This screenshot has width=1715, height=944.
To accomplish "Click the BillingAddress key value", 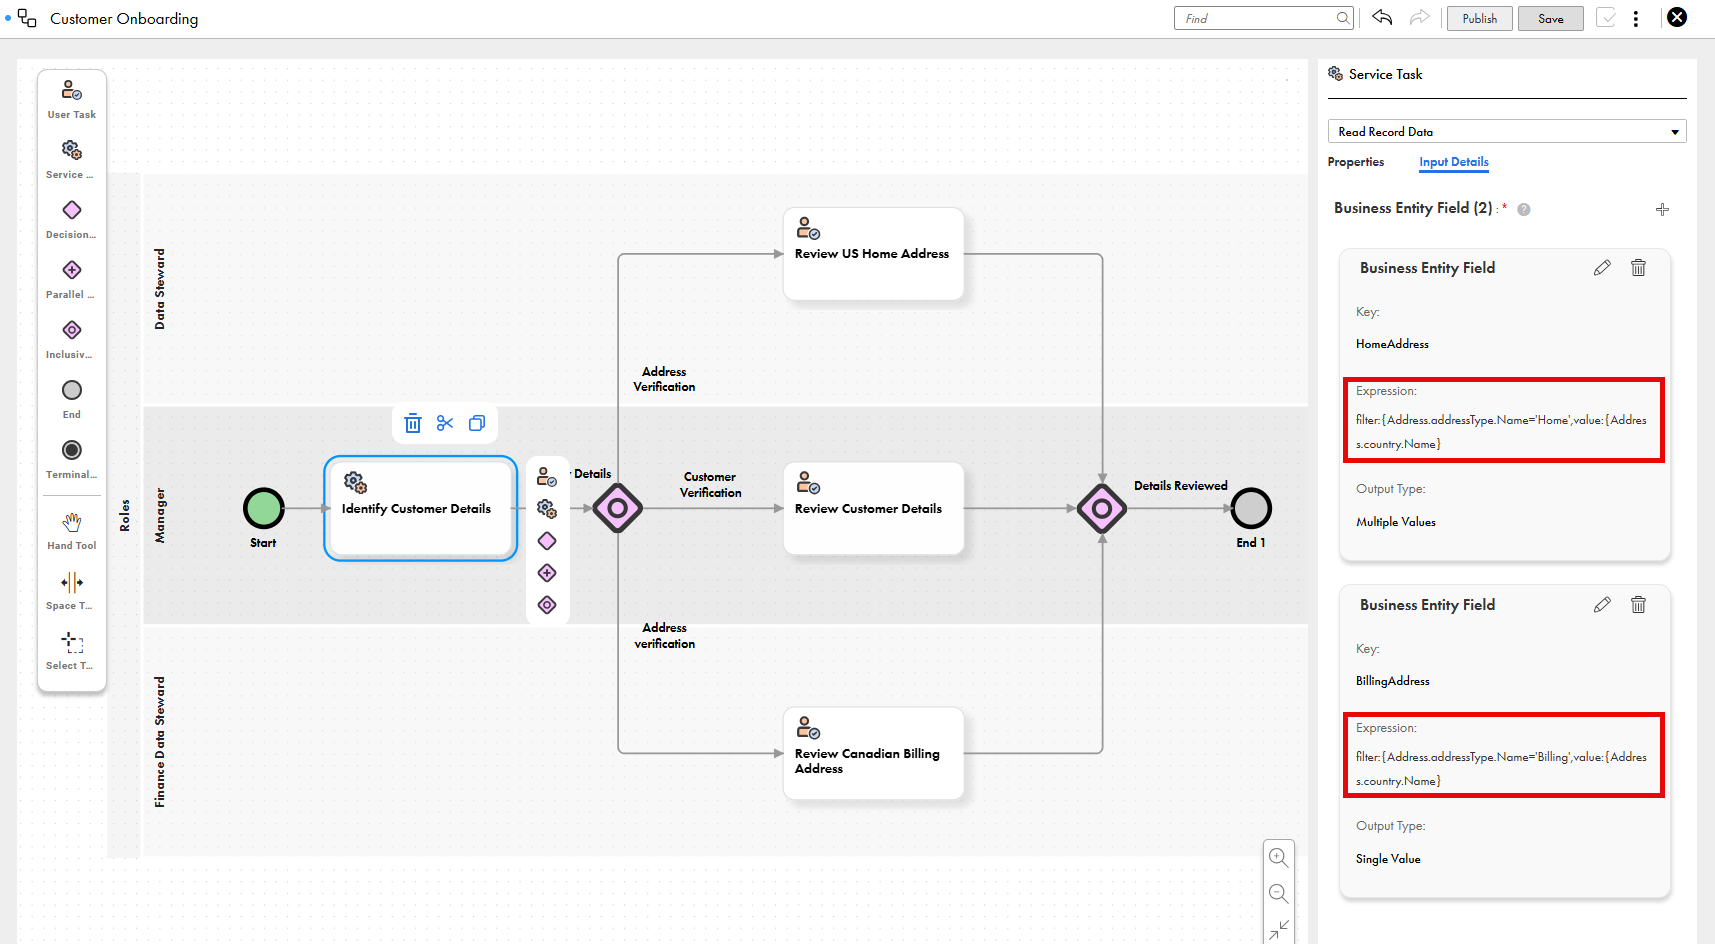I will 1392,681.
